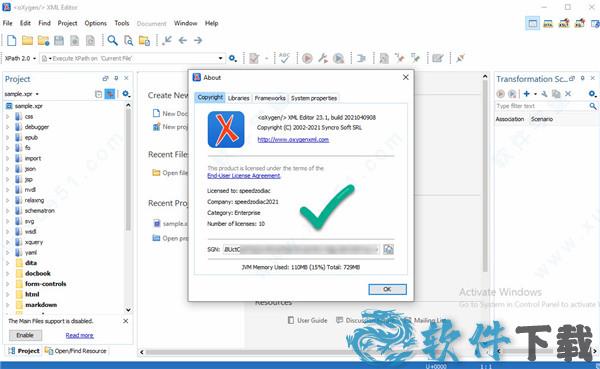This screenshot has height=369, width=600.
Task: Select the Open/Find Resource bottom tab
Action: pos(76,351)
